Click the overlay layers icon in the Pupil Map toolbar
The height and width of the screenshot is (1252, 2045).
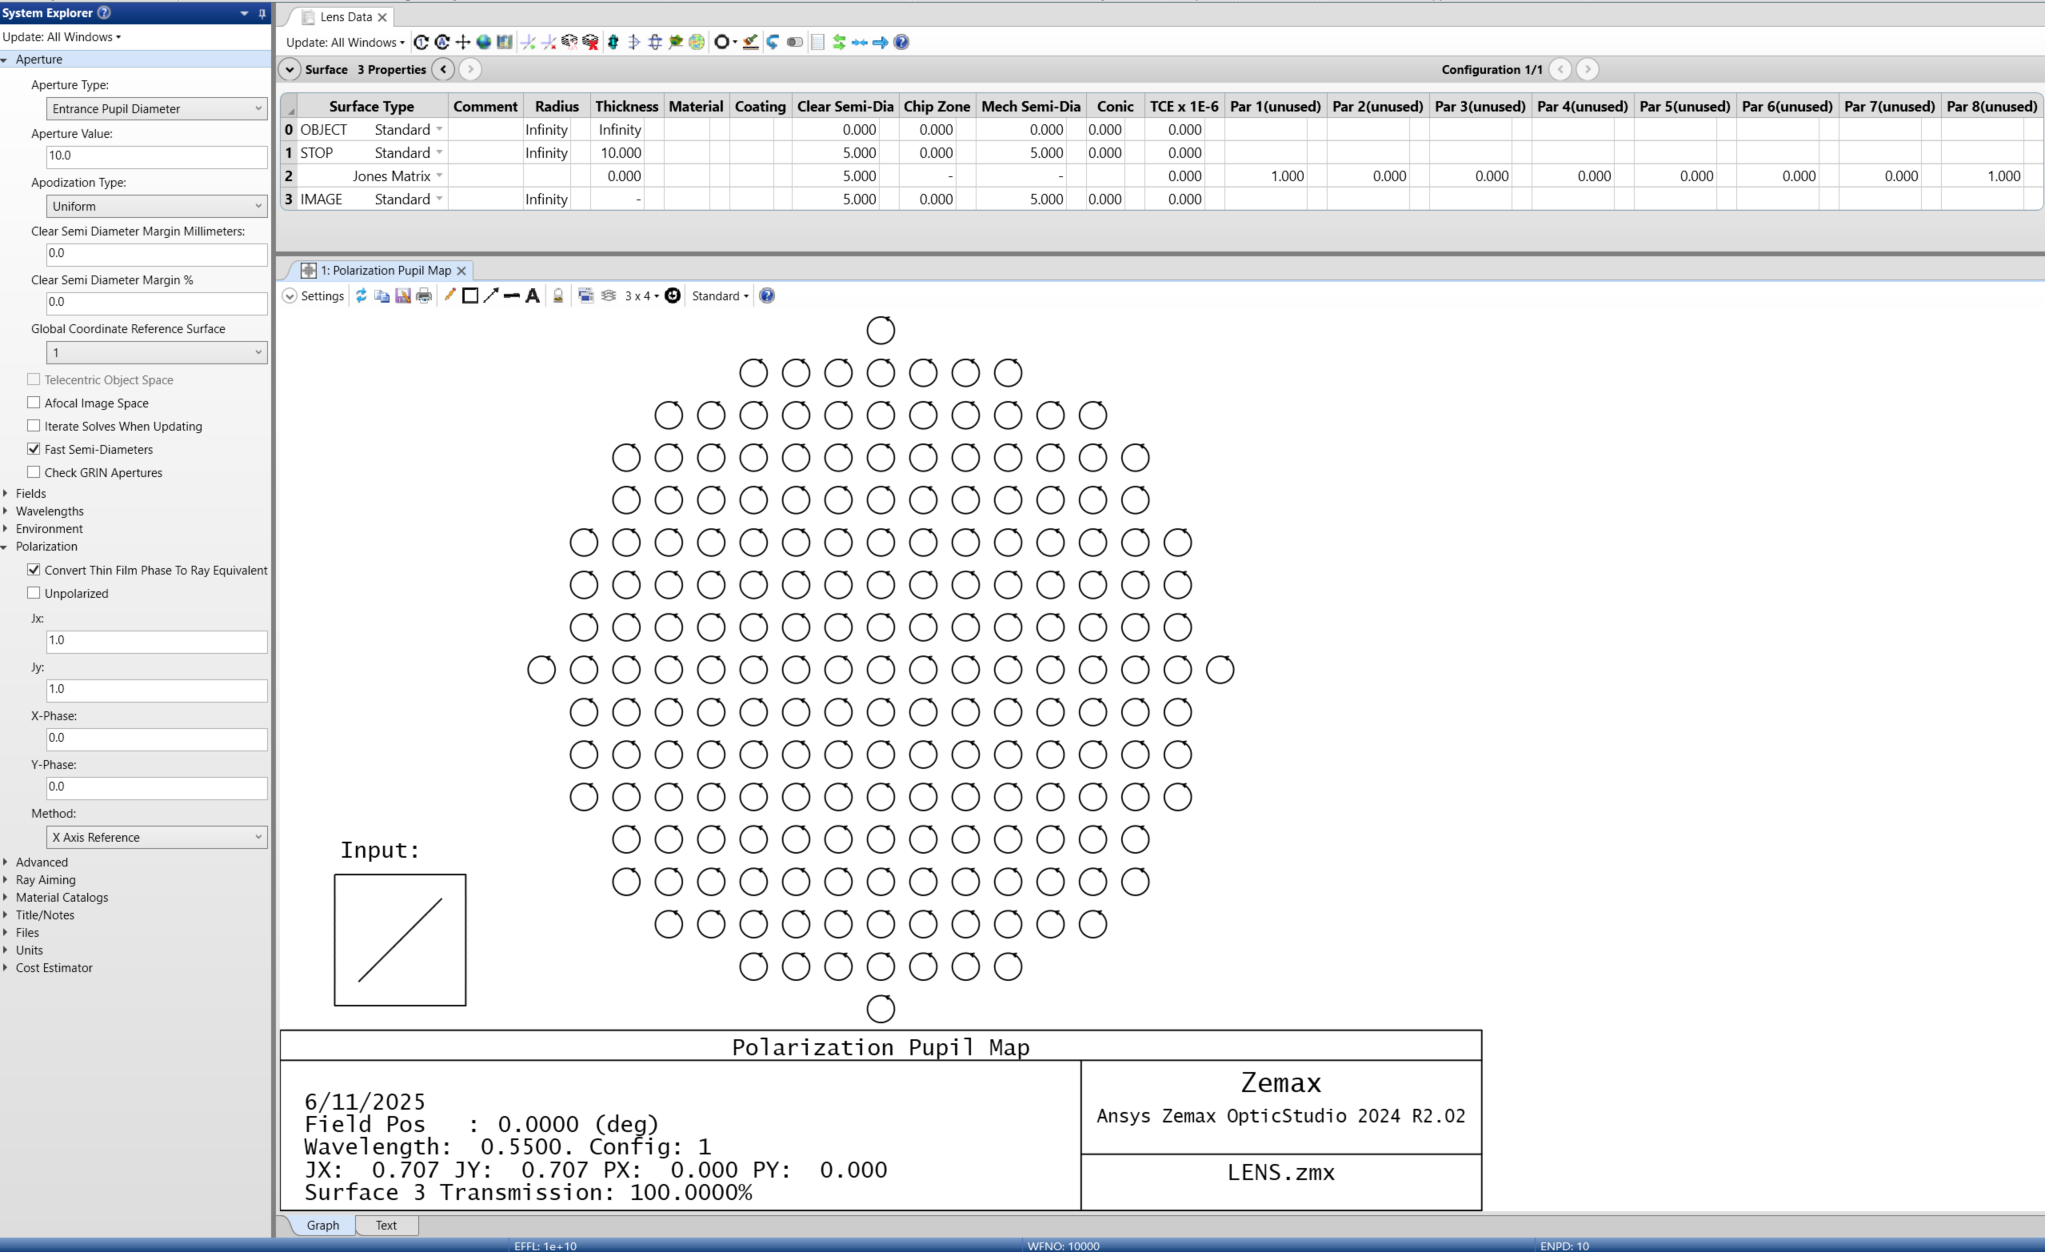coord(608,296)
